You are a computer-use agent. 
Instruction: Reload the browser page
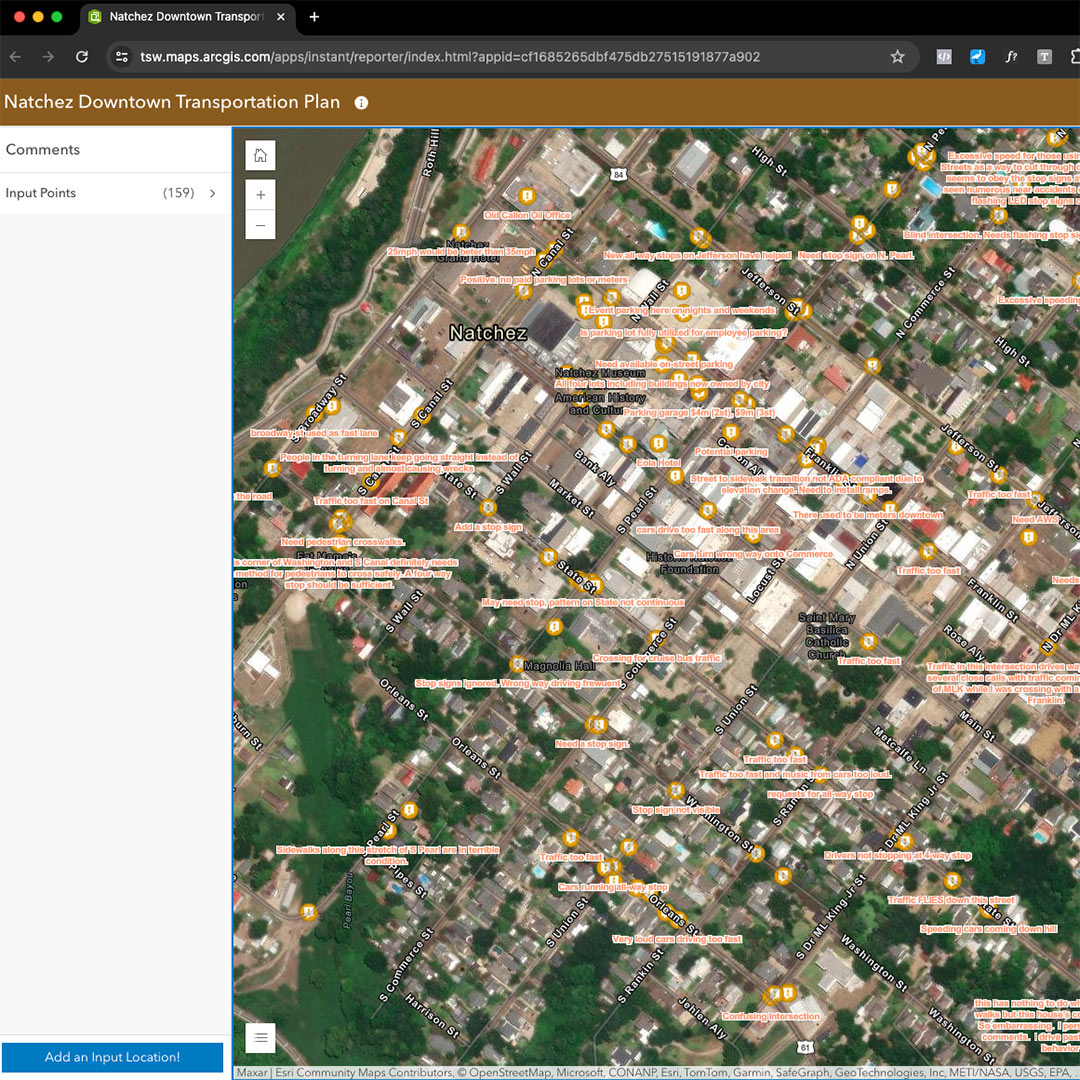click(82, 57)
